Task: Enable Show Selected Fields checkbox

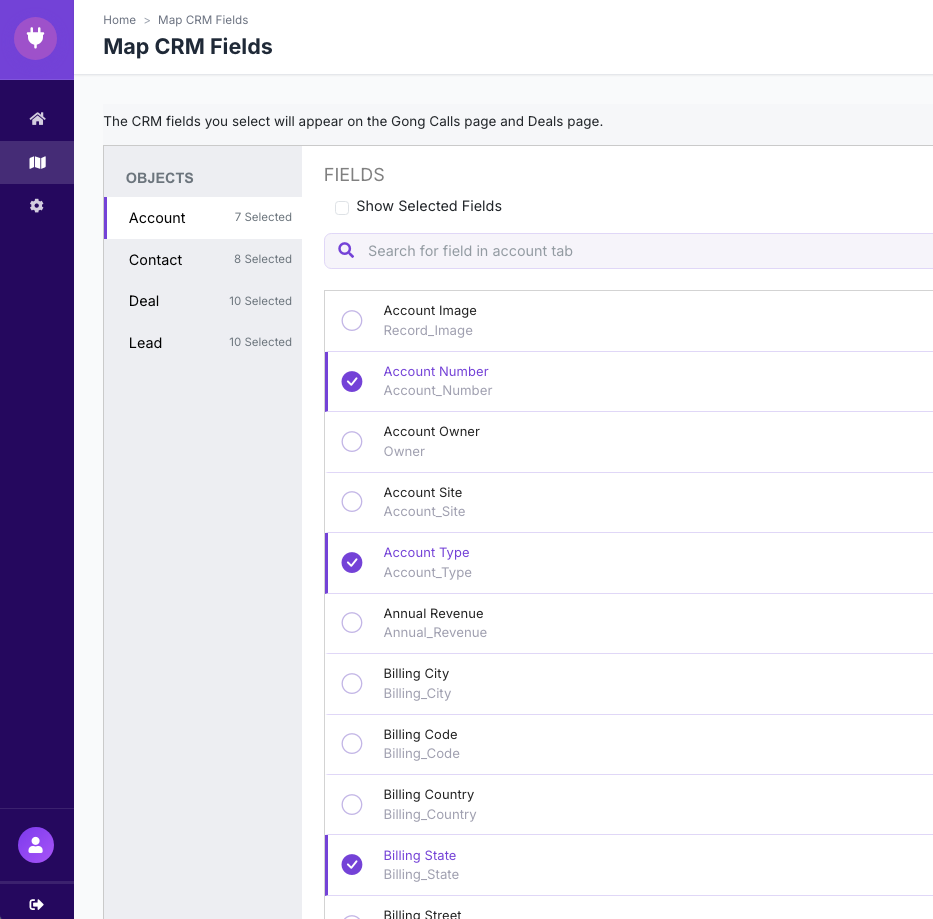Action: (342, 207)
